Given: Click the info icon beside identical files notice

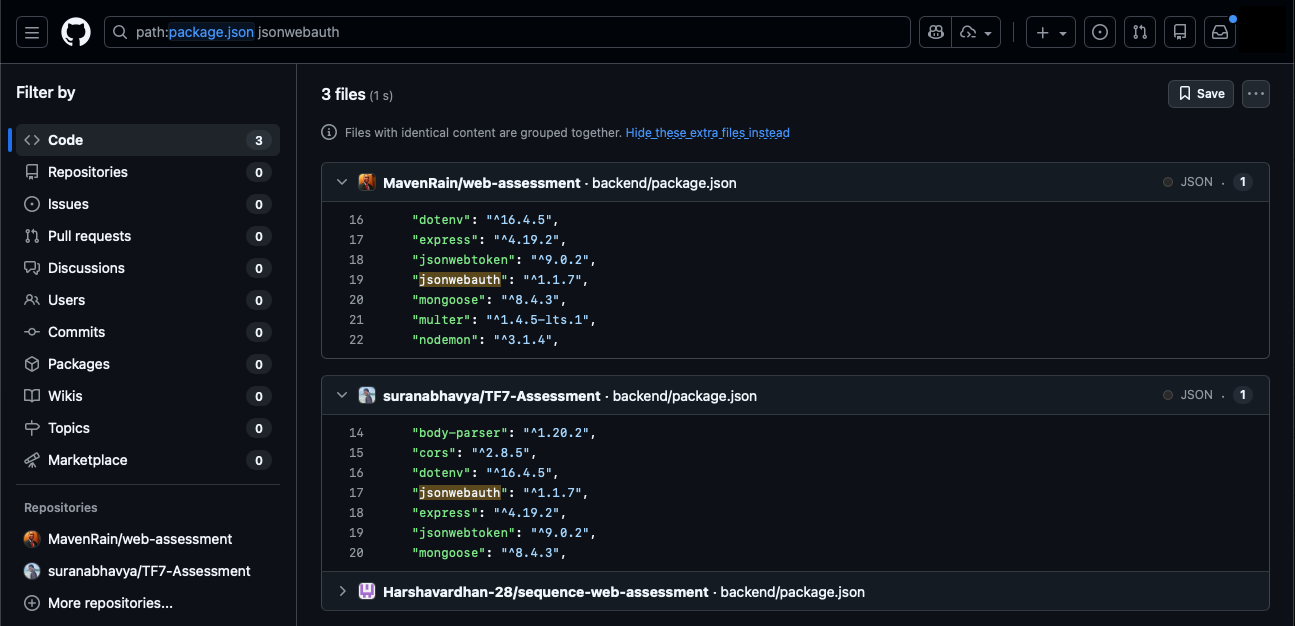Looking at the screenshot, I should tap(329, 132).
